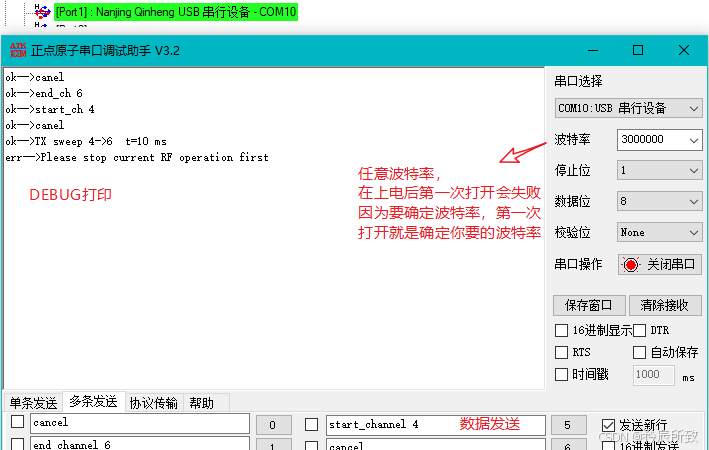Click send button number 0
The image size is (709, 450).
(x=273, y=425)
